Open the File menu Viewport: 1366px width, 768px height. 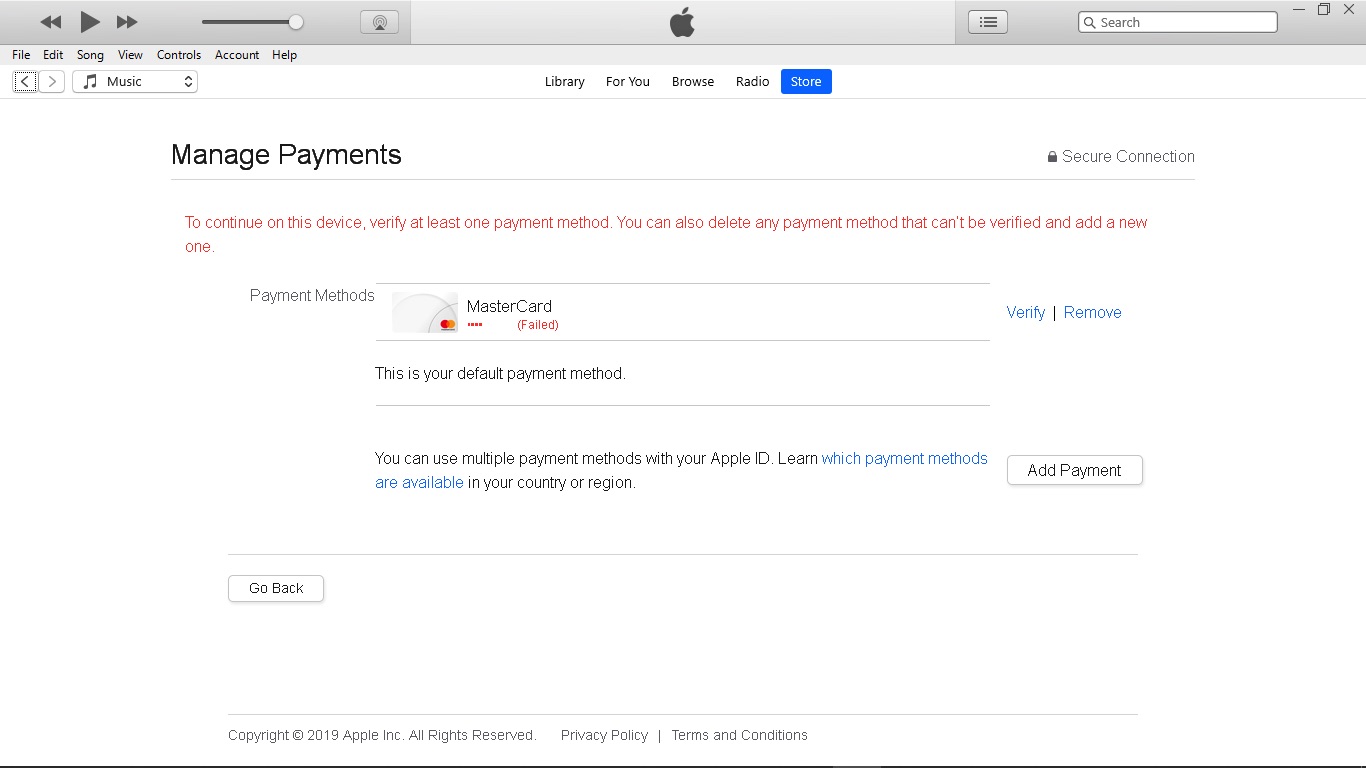21,55
